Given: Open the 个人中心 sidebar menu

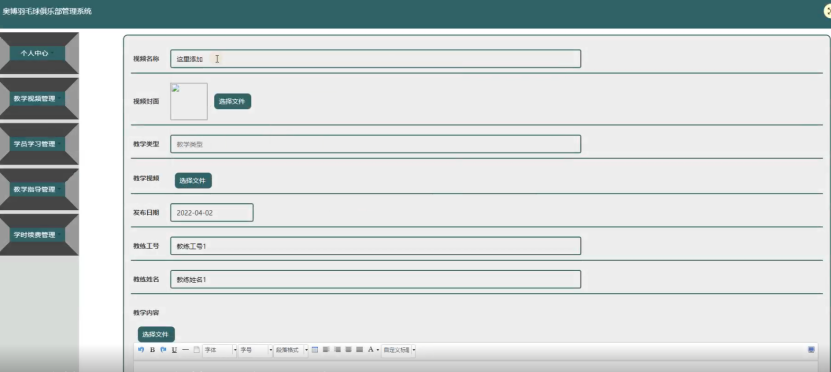Looking at the screenshot, I should (x=37, y=53).
